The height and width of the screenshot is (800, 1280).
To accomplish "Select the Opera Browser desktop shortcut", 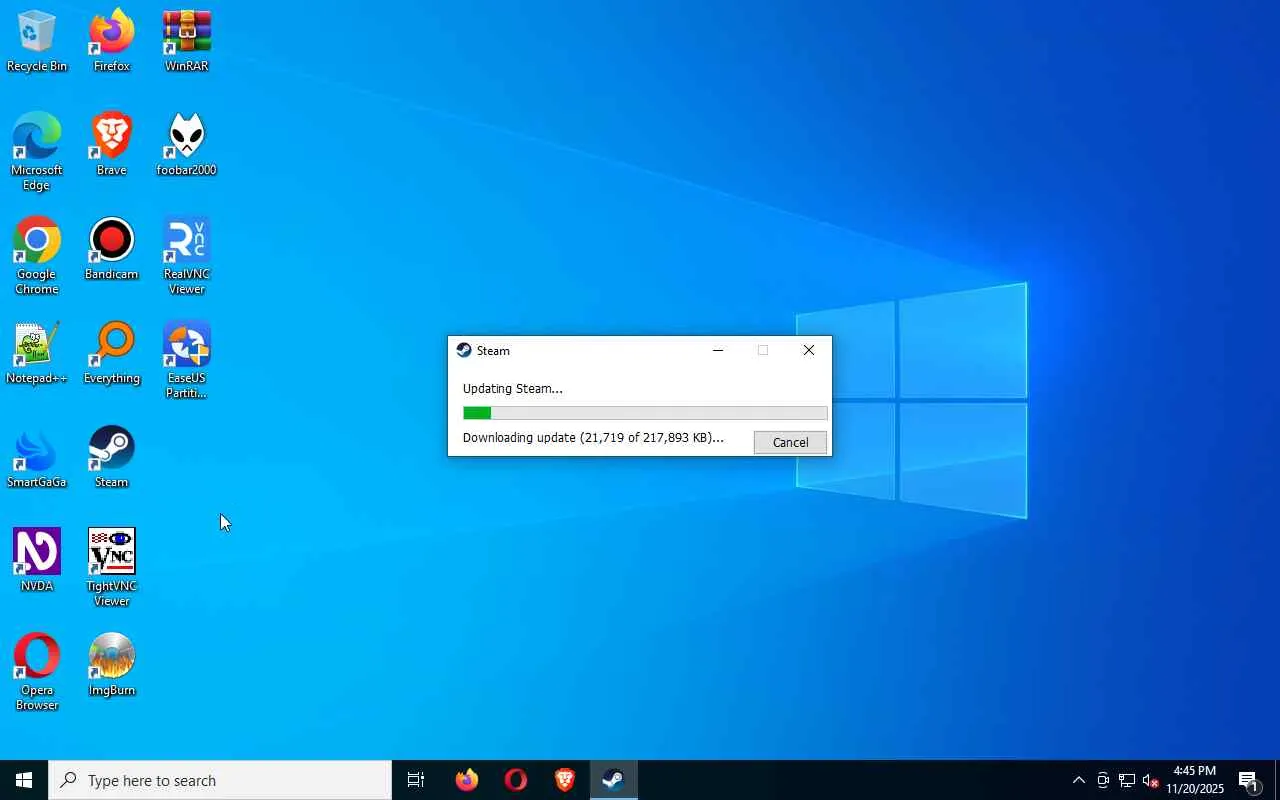I will coord(37,673).
